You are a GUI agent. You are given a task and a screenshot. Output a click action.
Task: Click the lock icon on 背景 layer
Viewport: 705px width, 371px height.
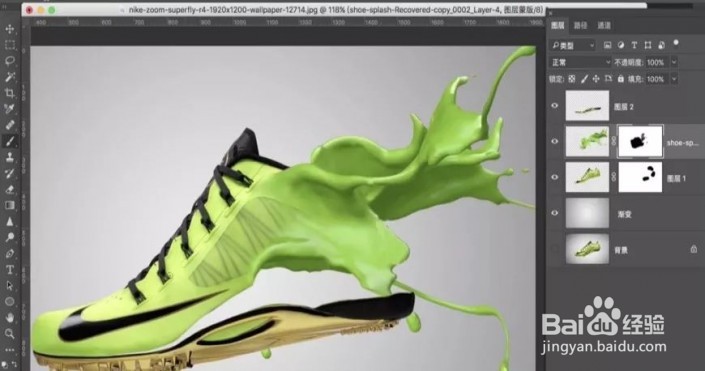(694, 249)
